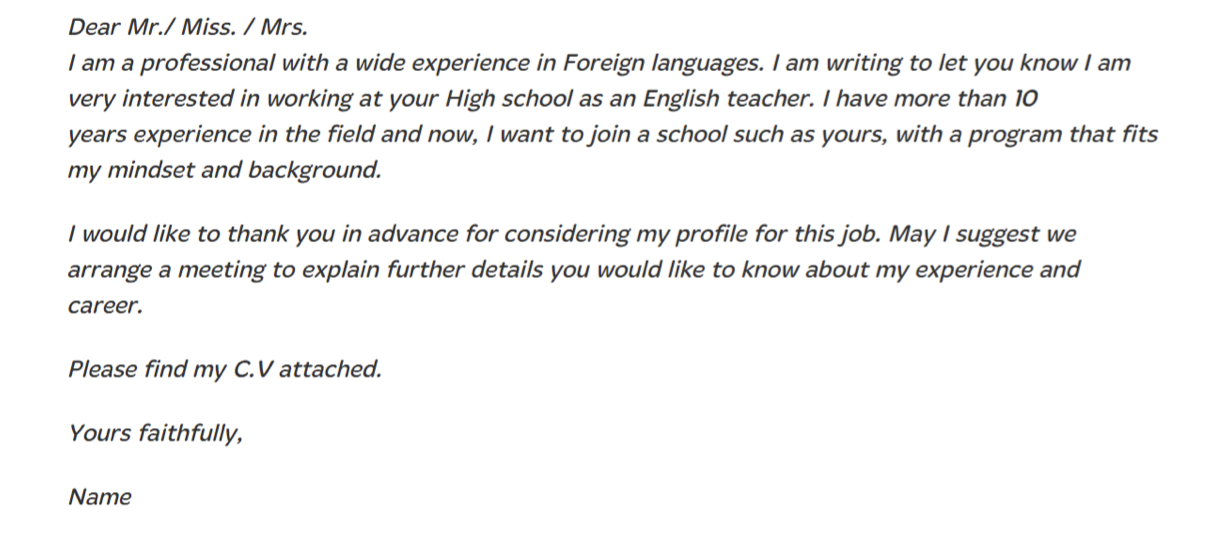Click the closing "Yours faithfully,"

point(155,433)
